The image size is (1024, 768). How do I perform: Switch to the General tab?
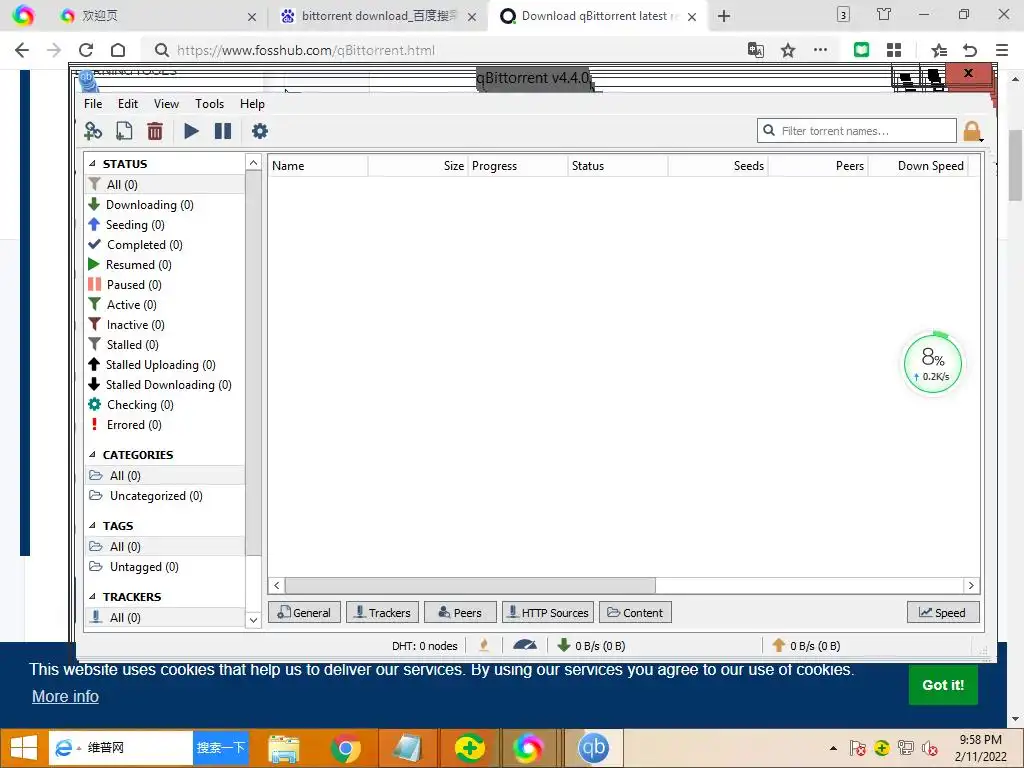click(x=304, y=613)
